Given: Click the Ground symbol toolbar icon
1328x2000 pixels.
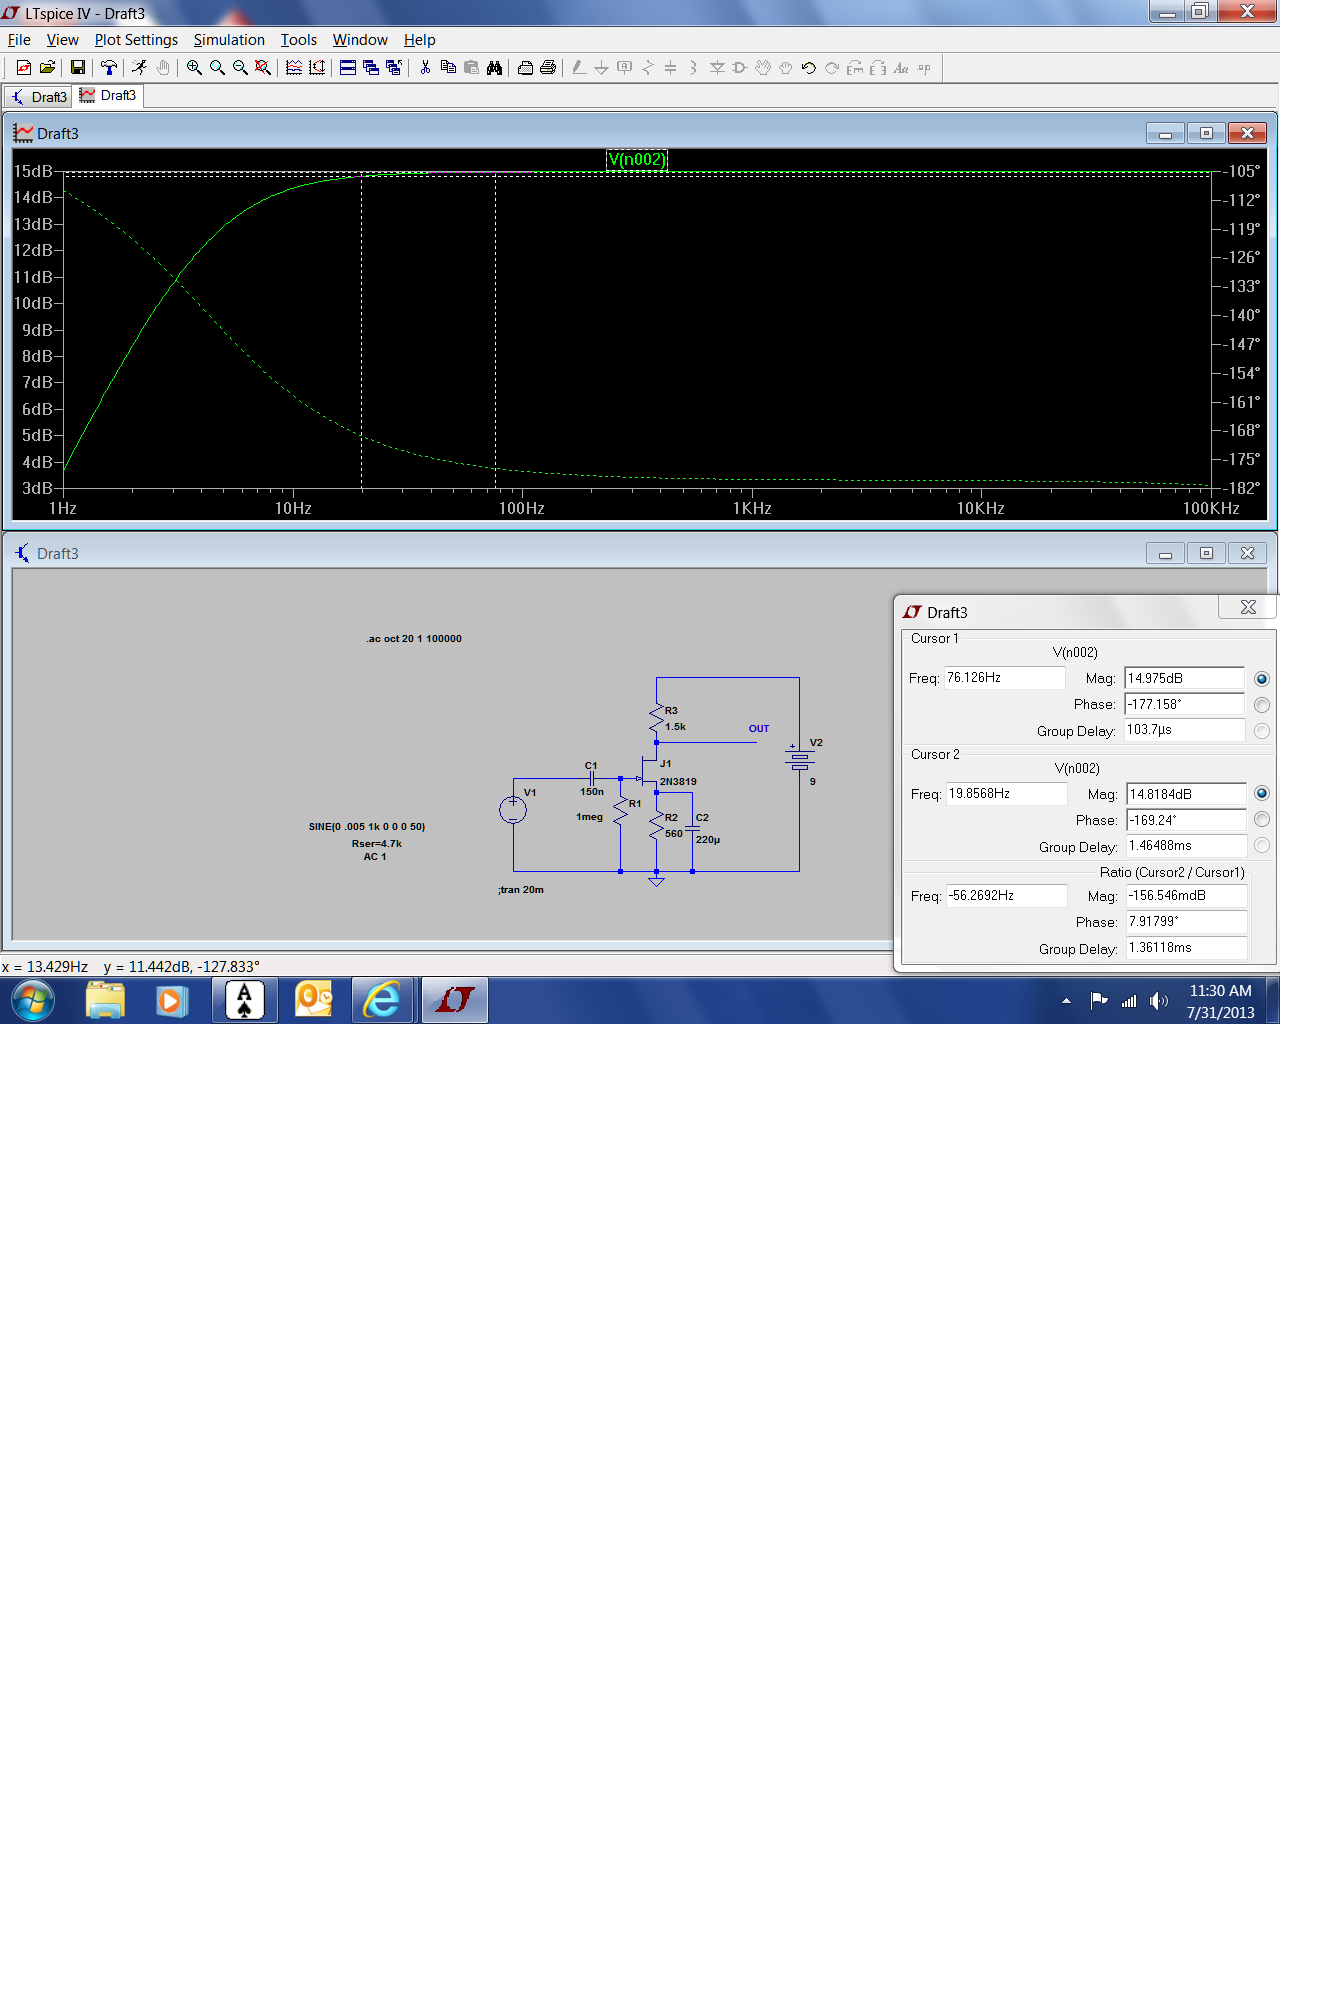Looking at the screenshot, I should (x=601, y=68).
